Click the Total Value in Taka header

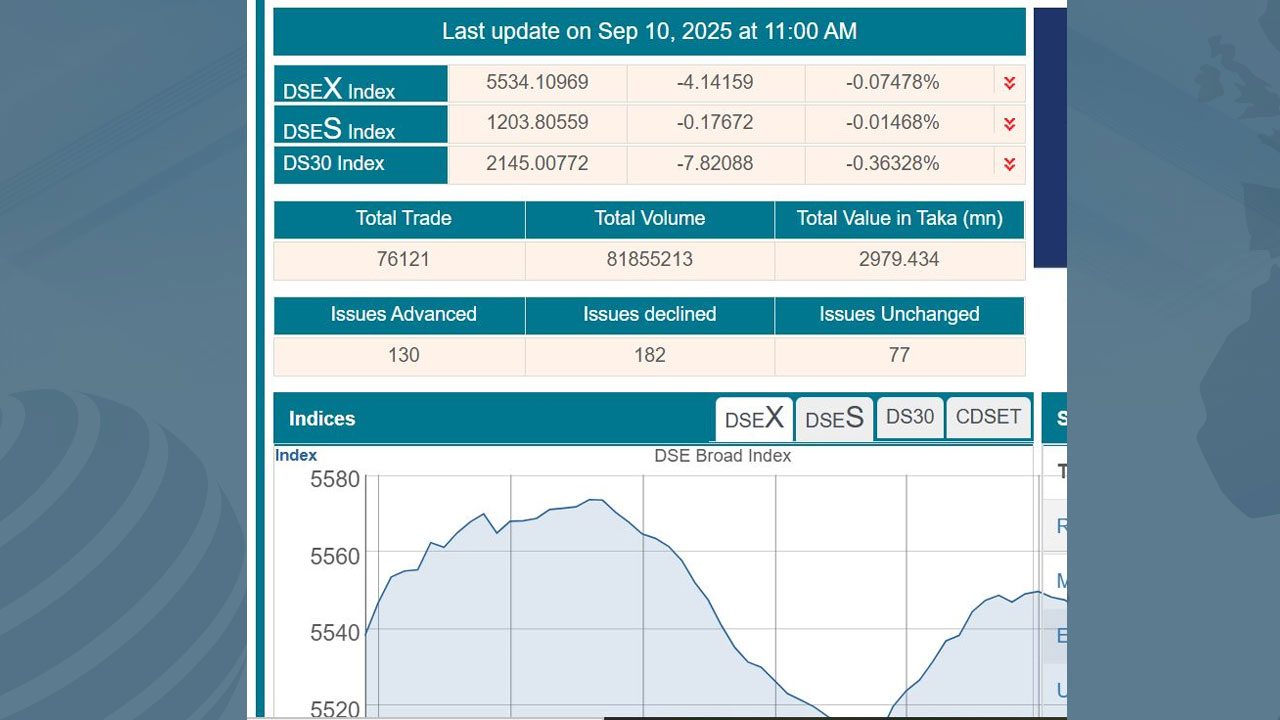click(899, 219)
